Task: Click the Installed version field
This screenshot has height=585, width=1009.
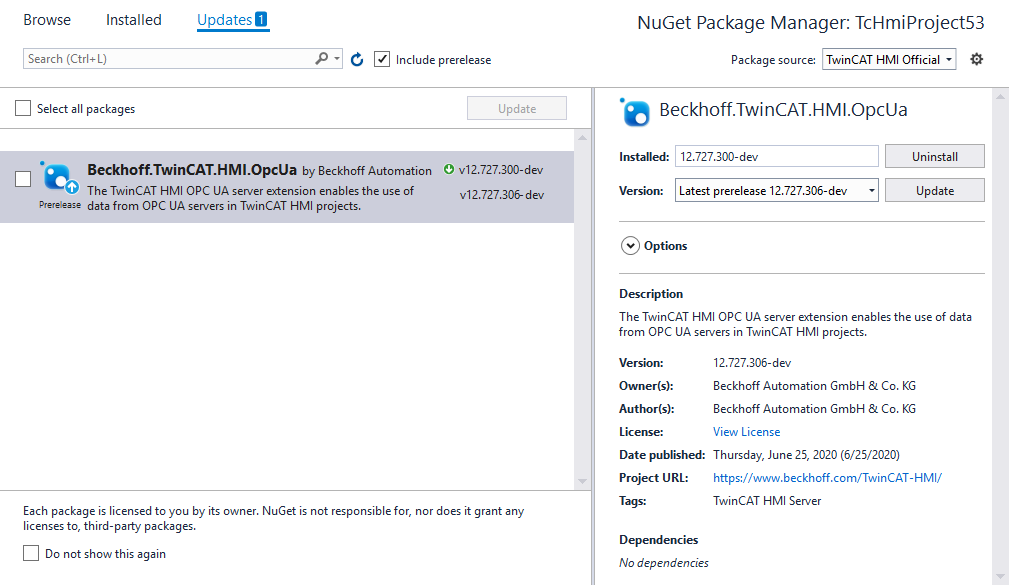Action: coord(777,156)
